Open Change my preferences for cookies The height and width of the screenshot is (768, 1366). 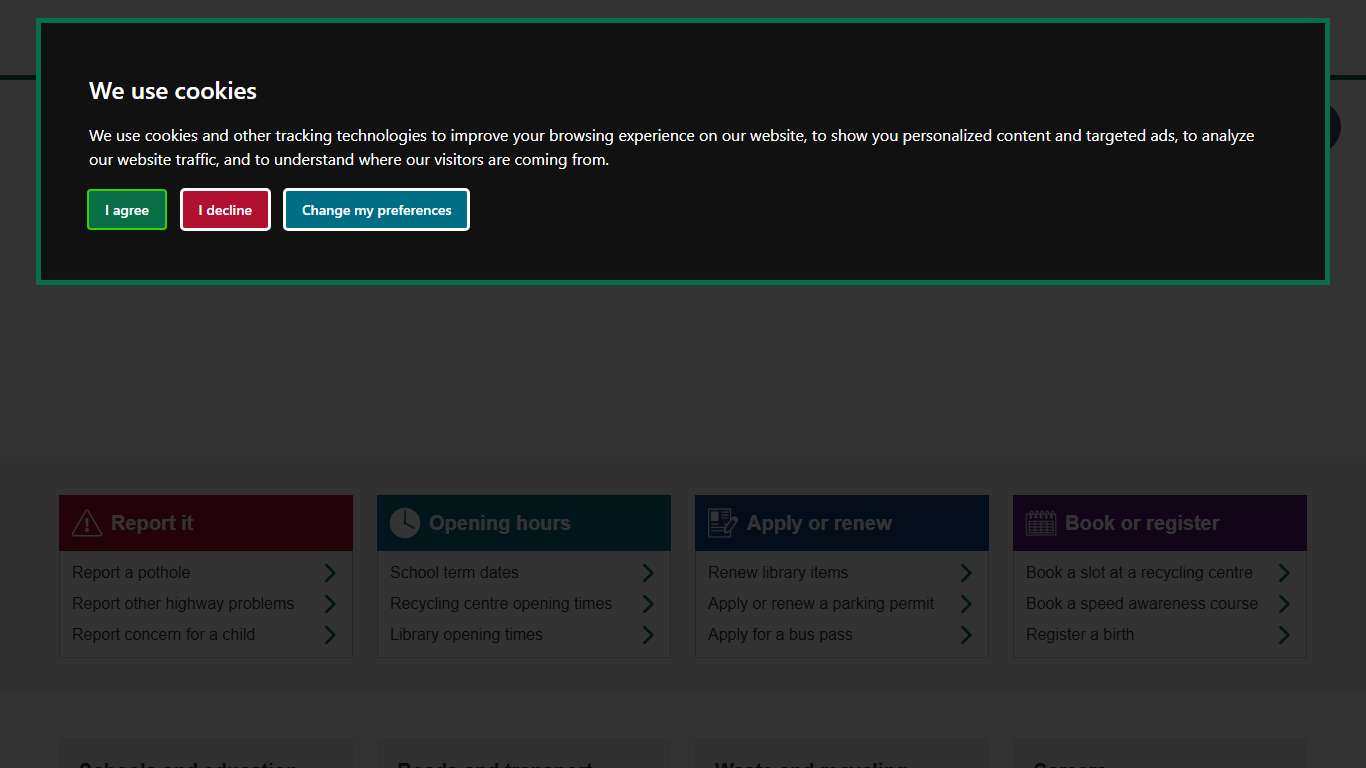pos(376,210)
